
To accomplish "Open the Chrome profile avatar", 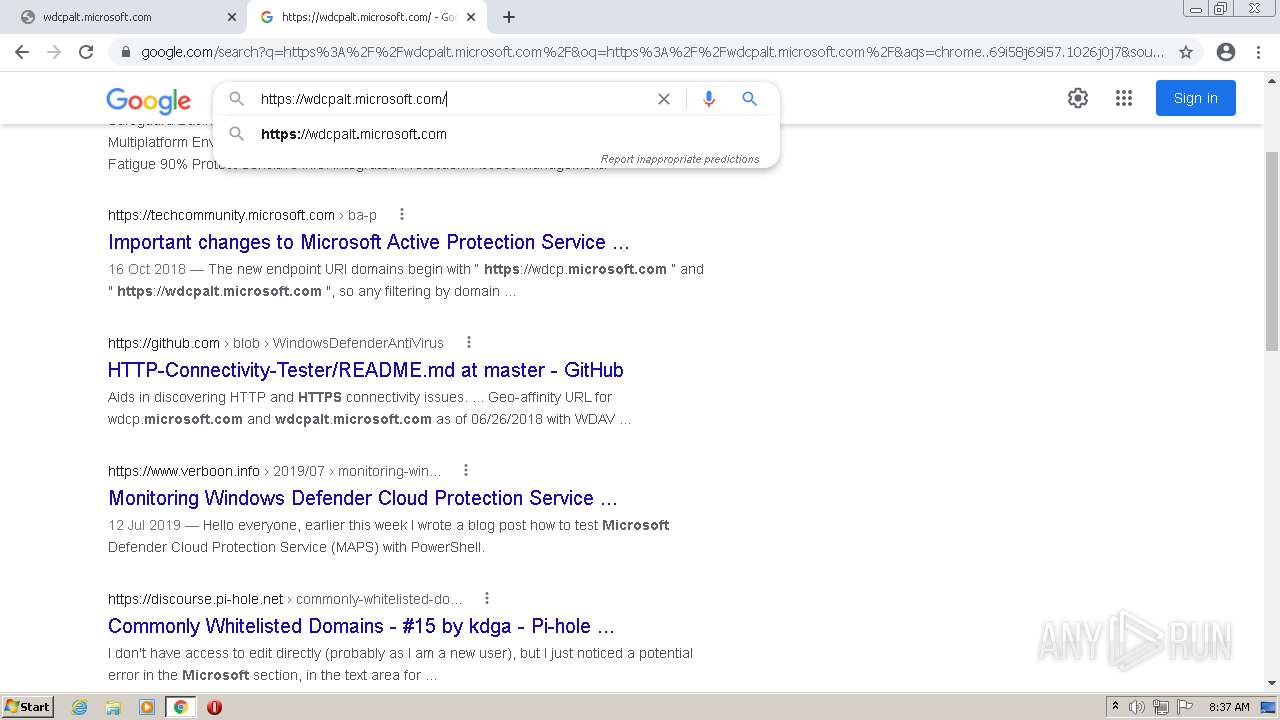I will 1225,52.
